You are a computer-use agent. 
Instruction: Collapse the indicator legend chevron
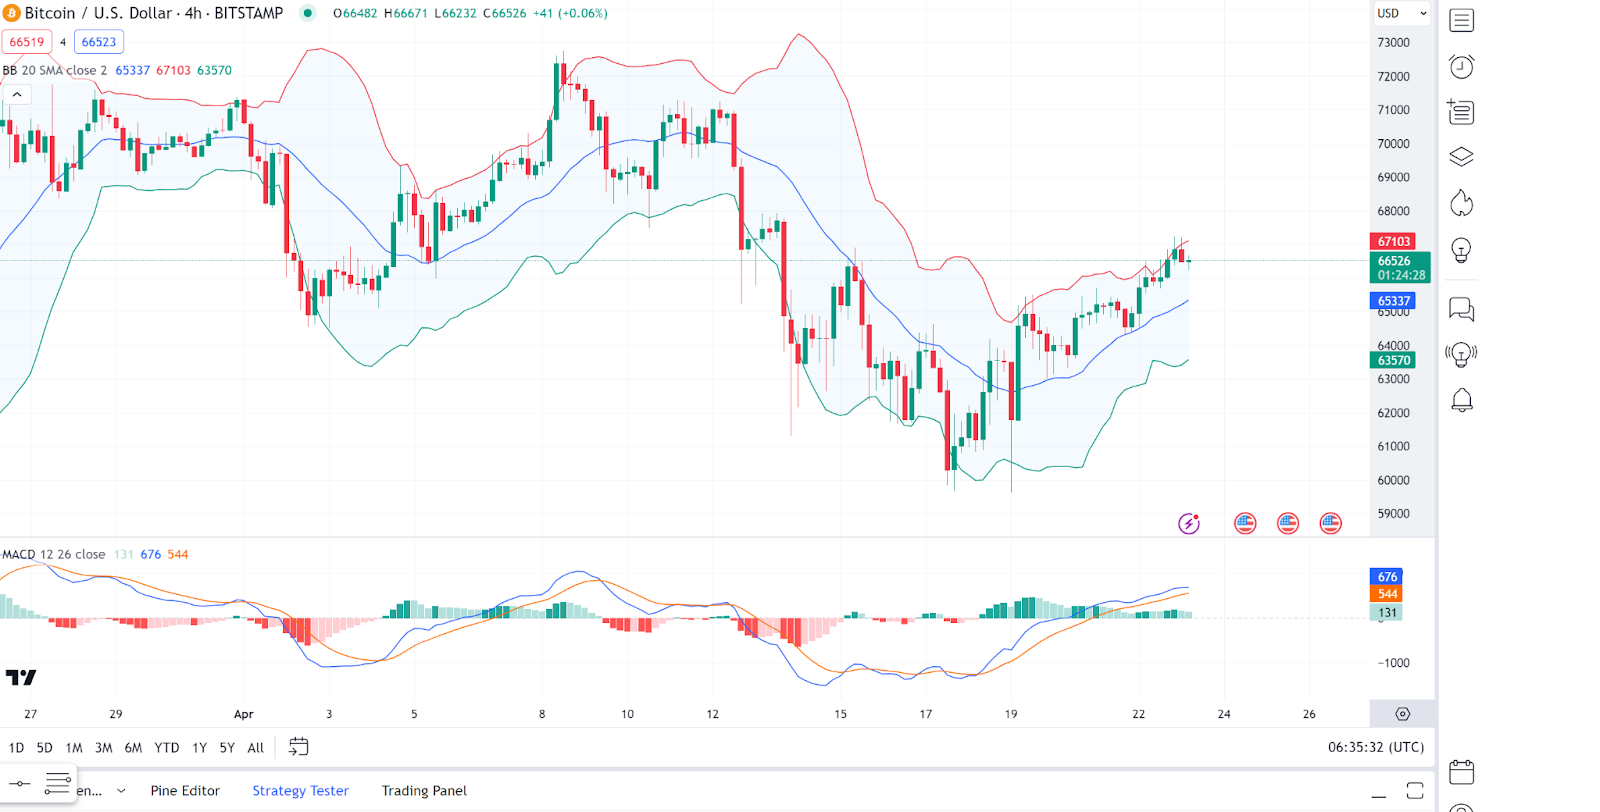[17, 94]
